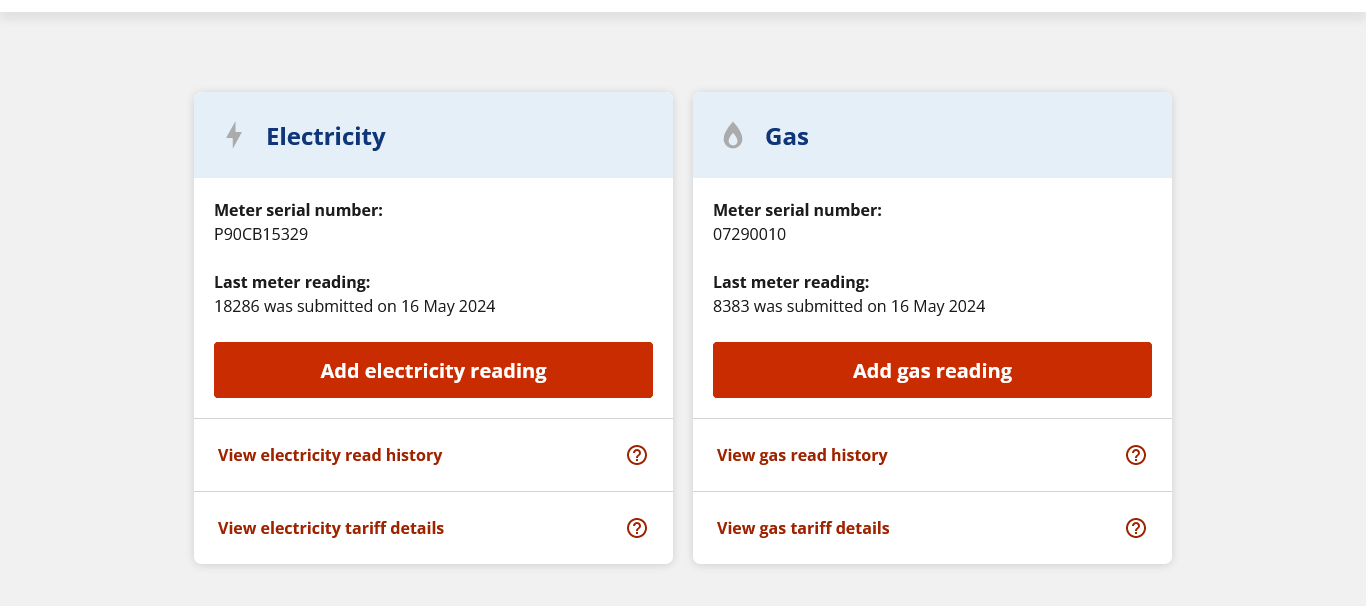The width and height of the screenshot is (1366, 606).
Task: Show help for gas tariff details
Action: point(1136,528)
